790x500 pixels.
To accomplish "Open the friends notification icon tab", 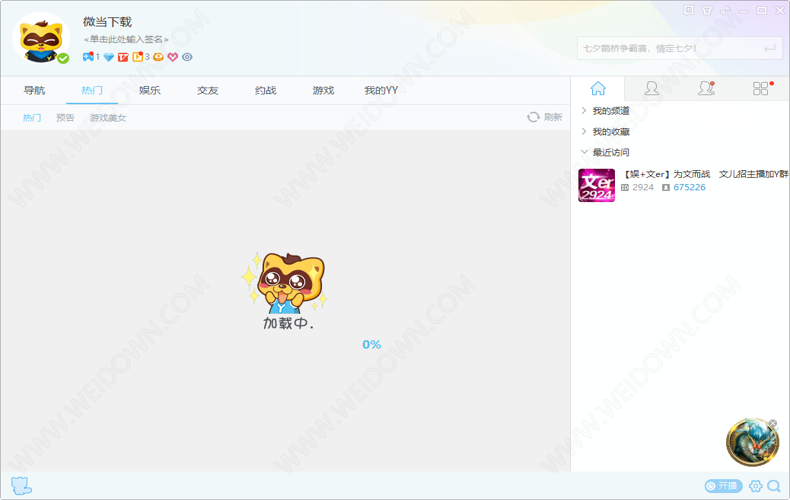I will coord(706,88).
